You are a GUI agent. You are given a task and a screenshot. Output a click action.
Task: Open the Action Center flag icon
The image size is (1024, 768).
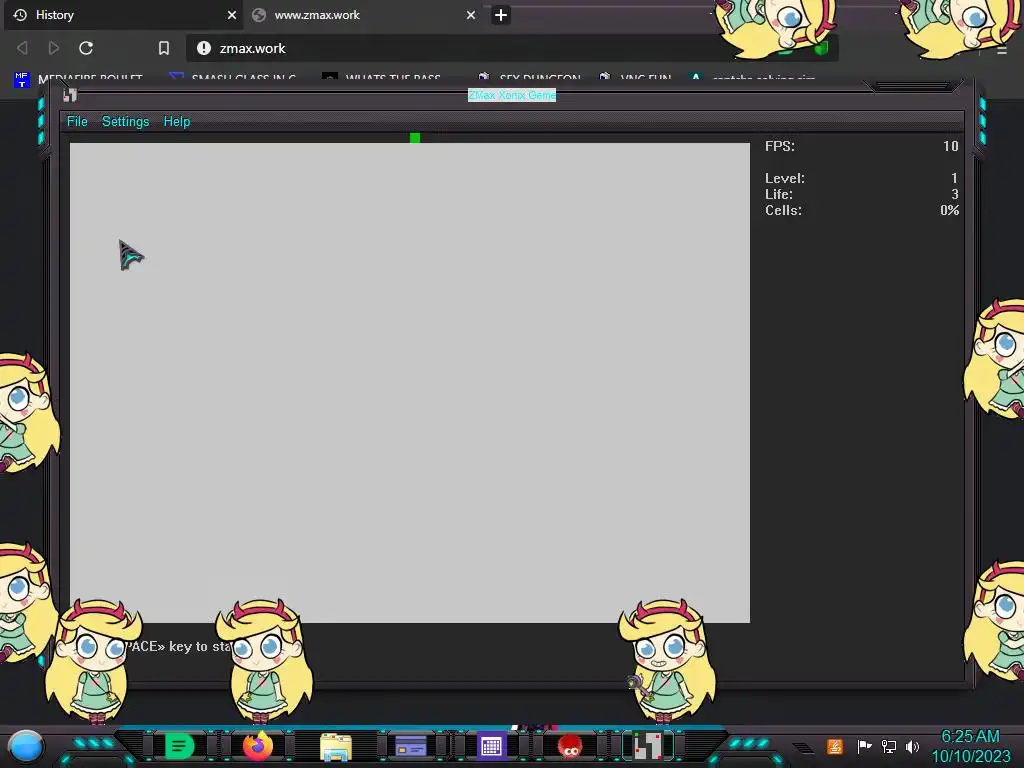click(864, 746)
